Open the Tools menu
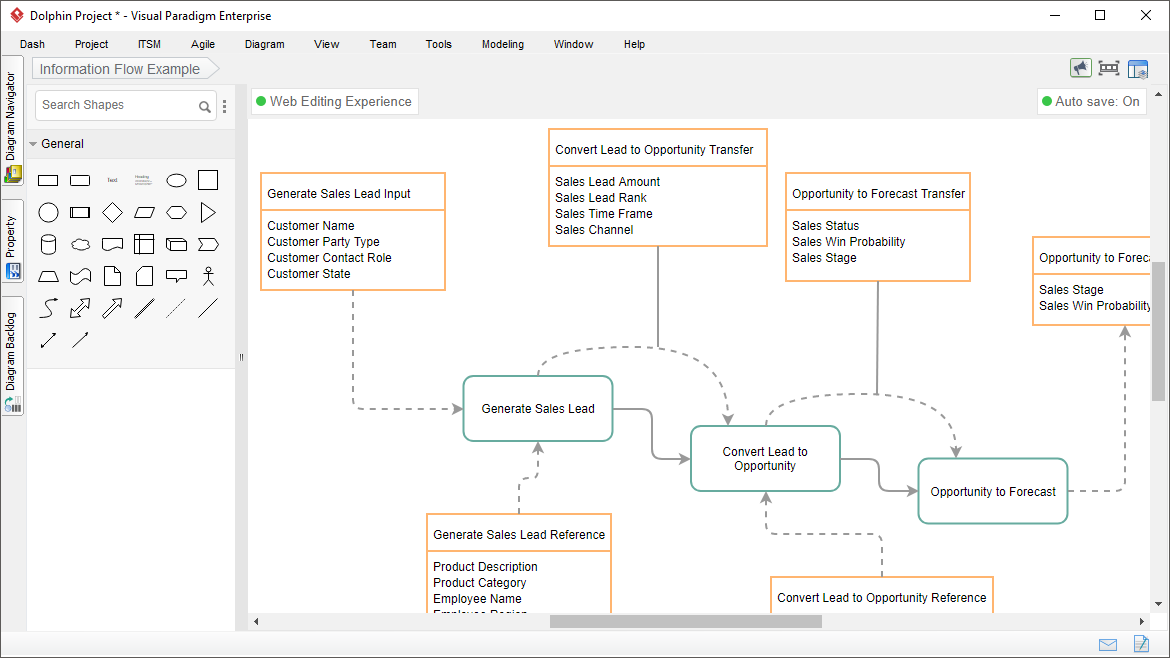This screenshot has height=658, width=1170. 439,44
